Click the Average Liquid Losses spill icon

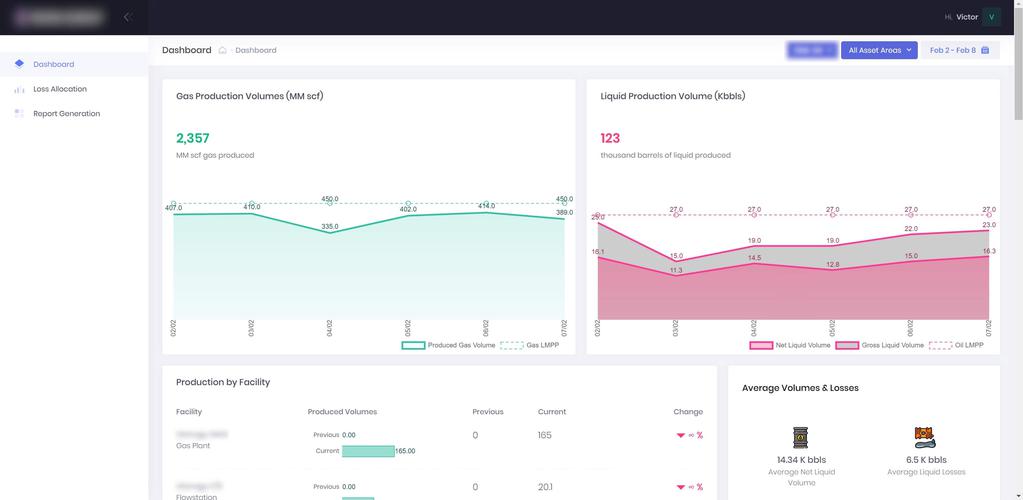[924, 437]
